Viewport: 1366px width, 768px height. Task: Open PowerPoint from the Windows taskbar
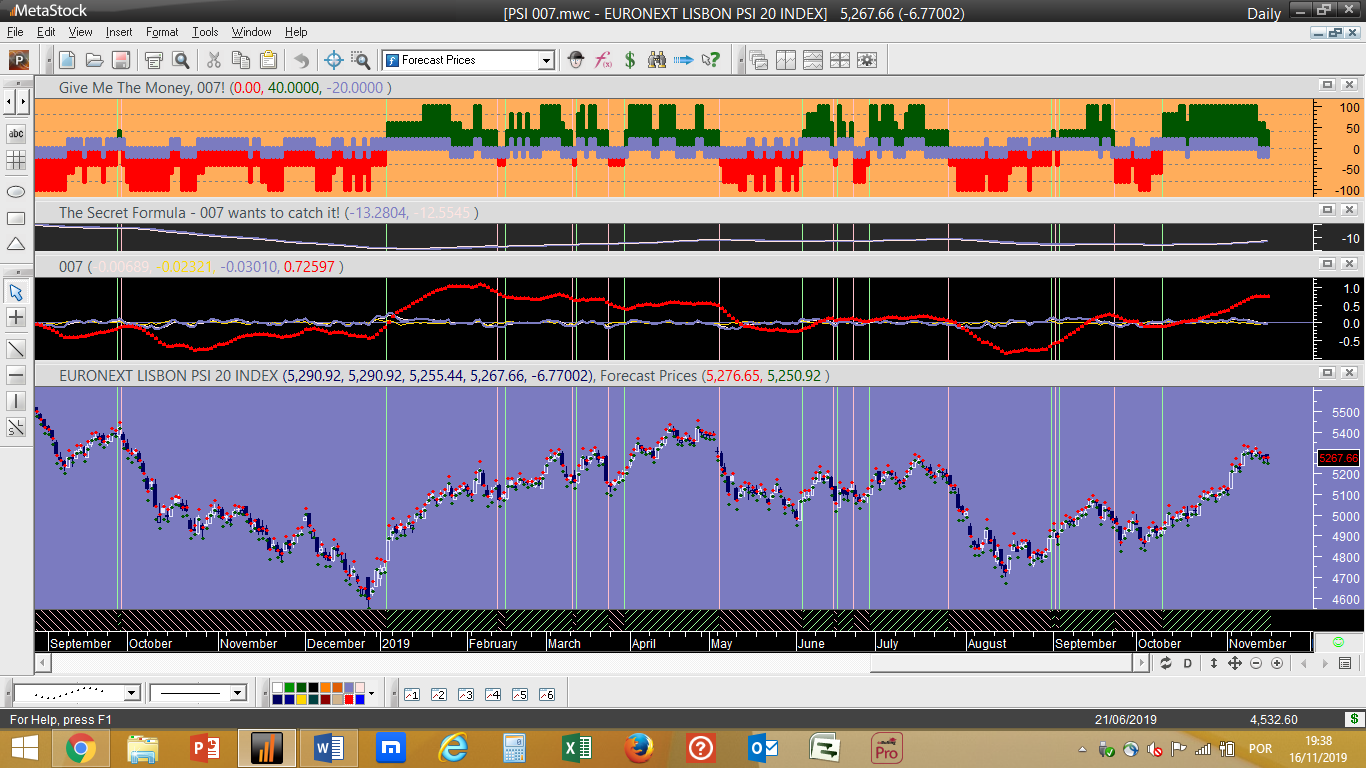204,748
